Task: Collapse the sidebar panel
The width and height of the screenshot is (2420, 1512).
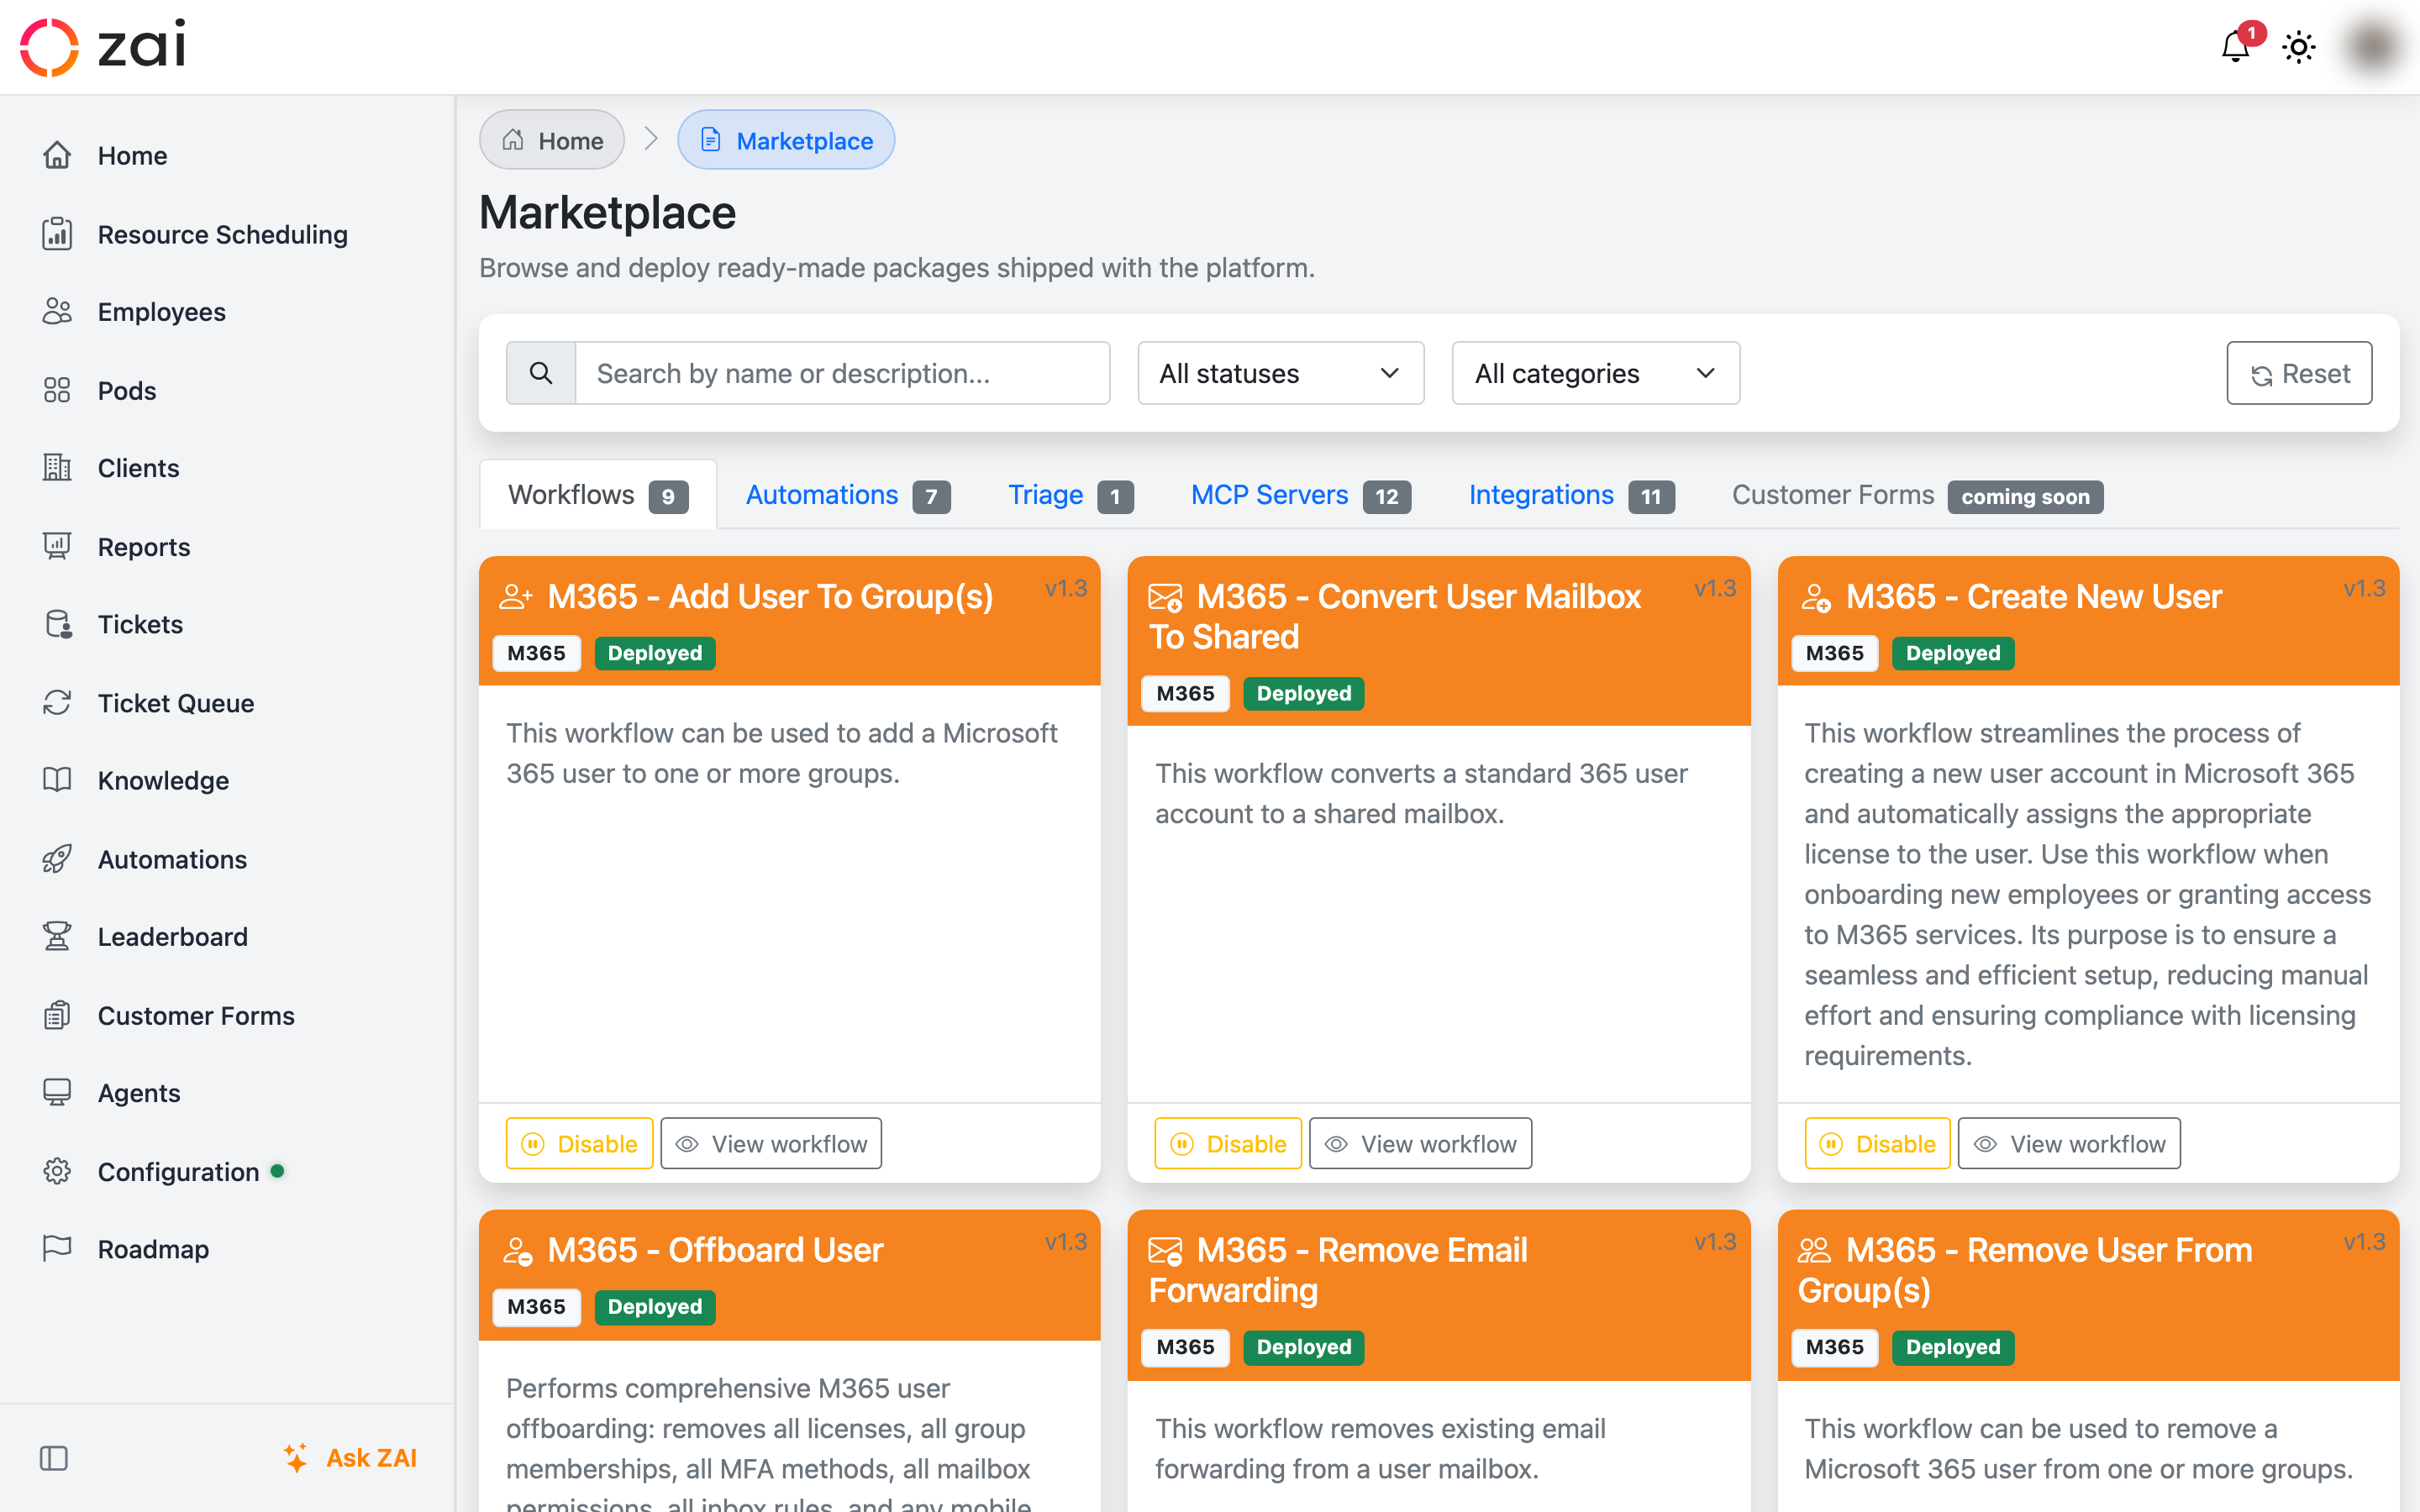Action: click(54, 1458)
